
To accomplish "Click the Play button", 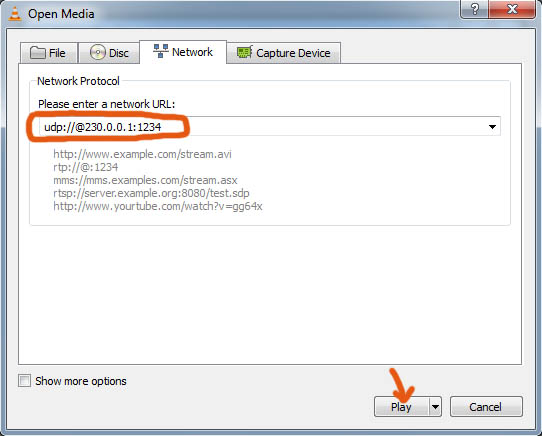I will (x=401, y=407).
